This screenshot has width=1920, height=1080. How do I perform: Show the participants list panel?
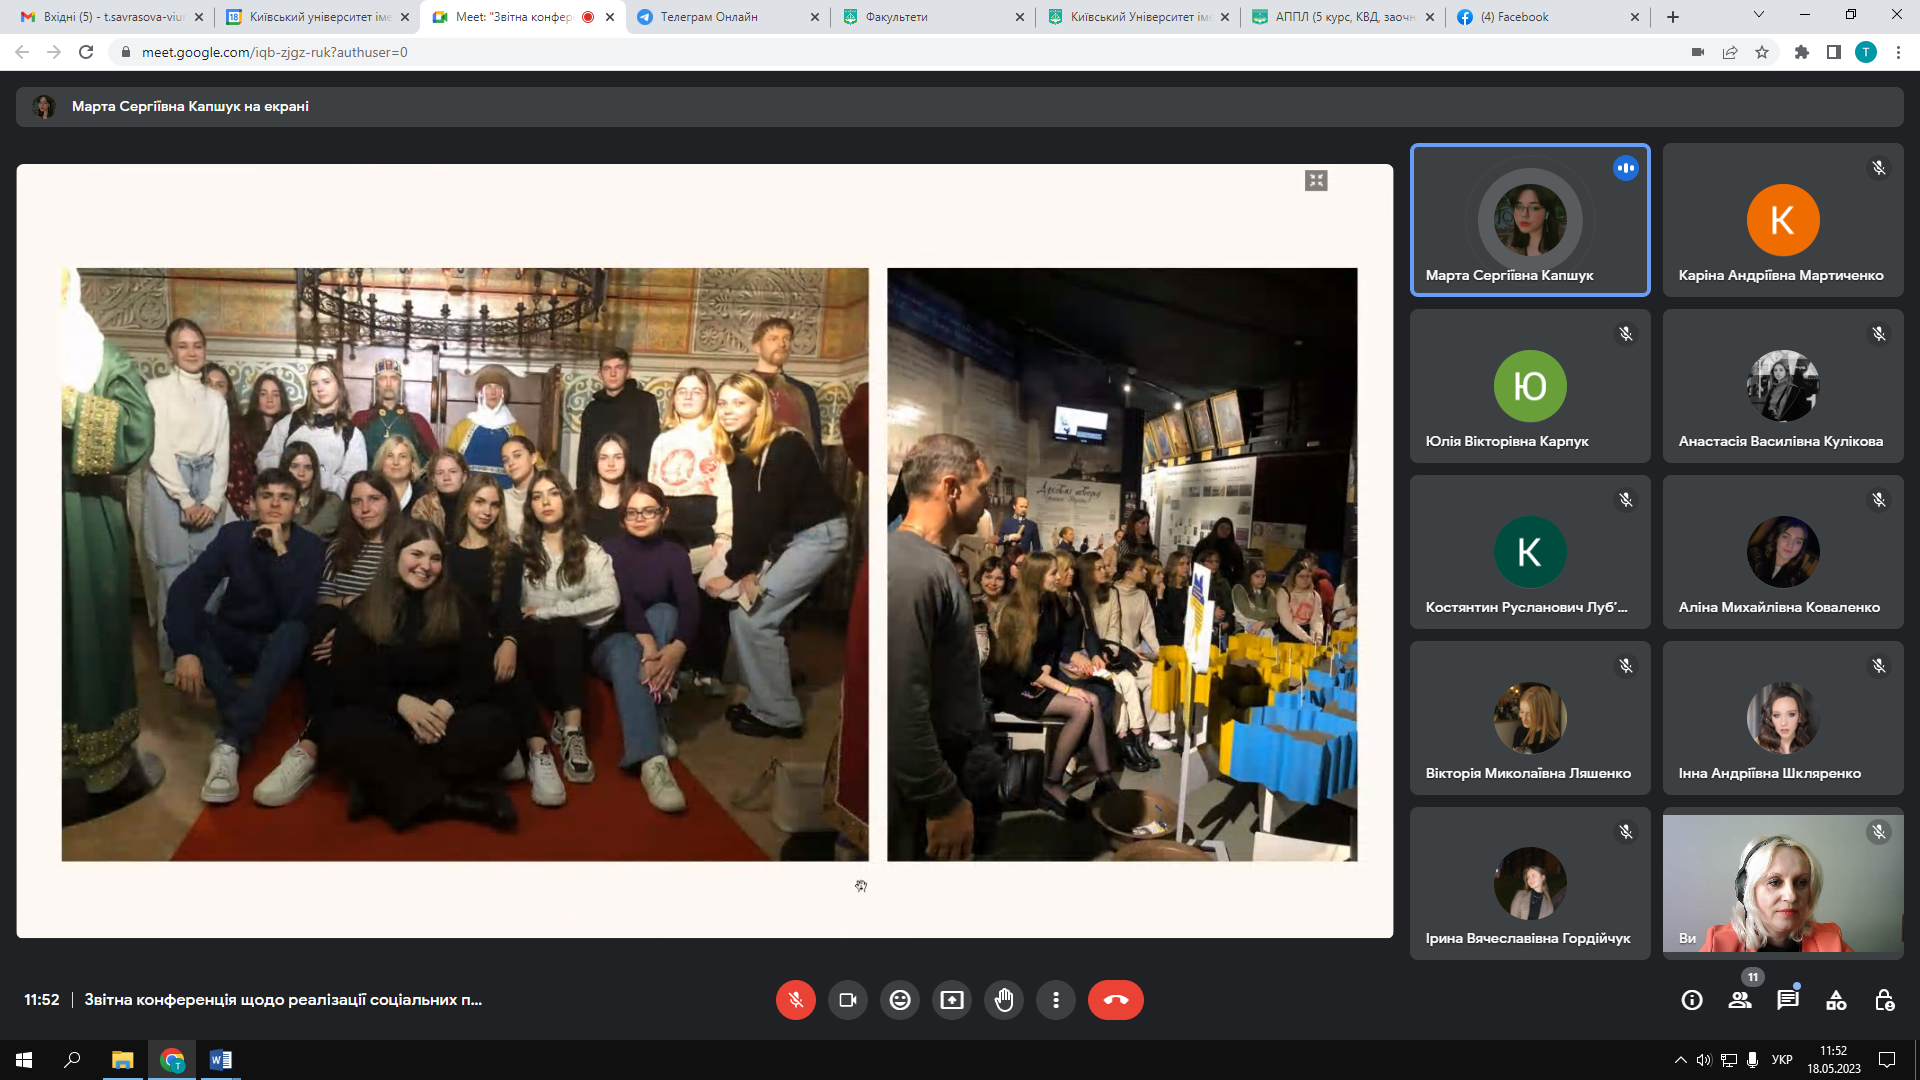1740,1000
